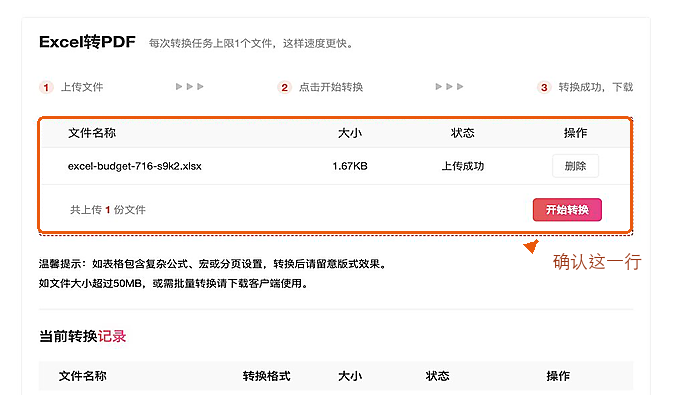Click the 1.67KB file size value
Image resolution: width=700 pixels, height=395 pixels.
point(350,166)
